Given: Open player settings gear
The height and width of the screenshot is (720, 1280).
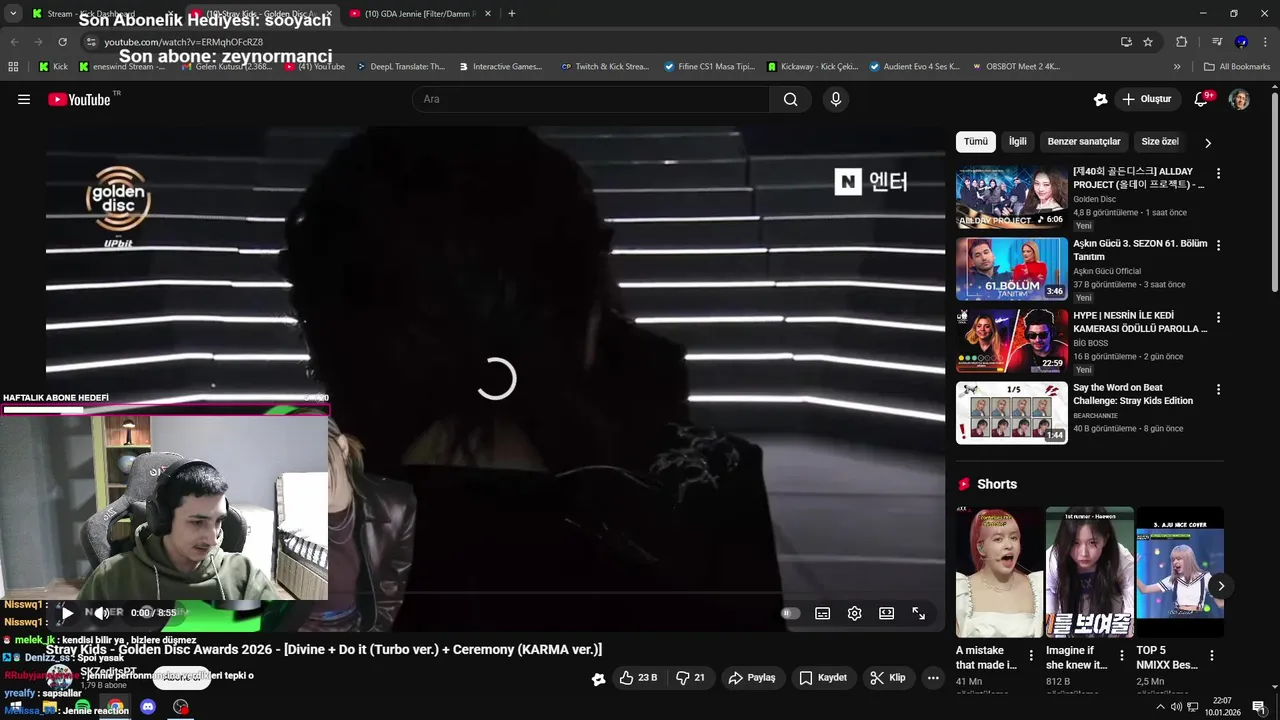Looking at the screenshot, I should (x=854, y=613).
